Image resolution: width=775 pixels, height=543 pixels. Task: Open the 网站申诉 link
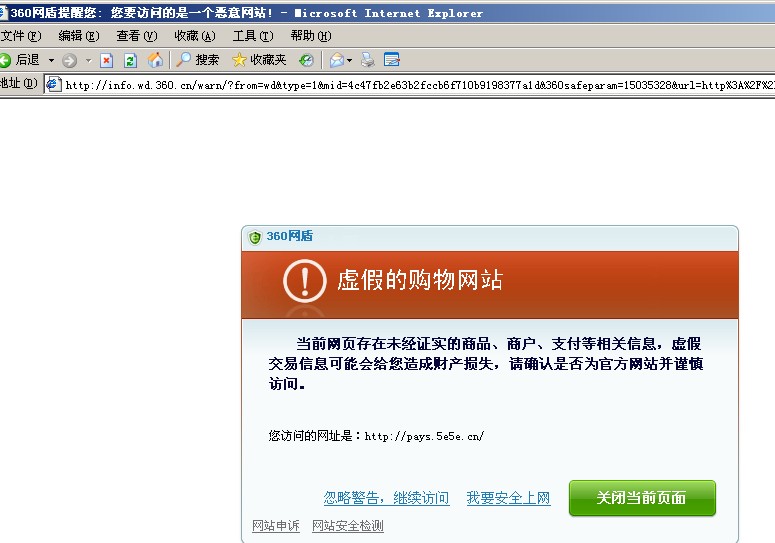pyautogui.click(x=276, y=526)
